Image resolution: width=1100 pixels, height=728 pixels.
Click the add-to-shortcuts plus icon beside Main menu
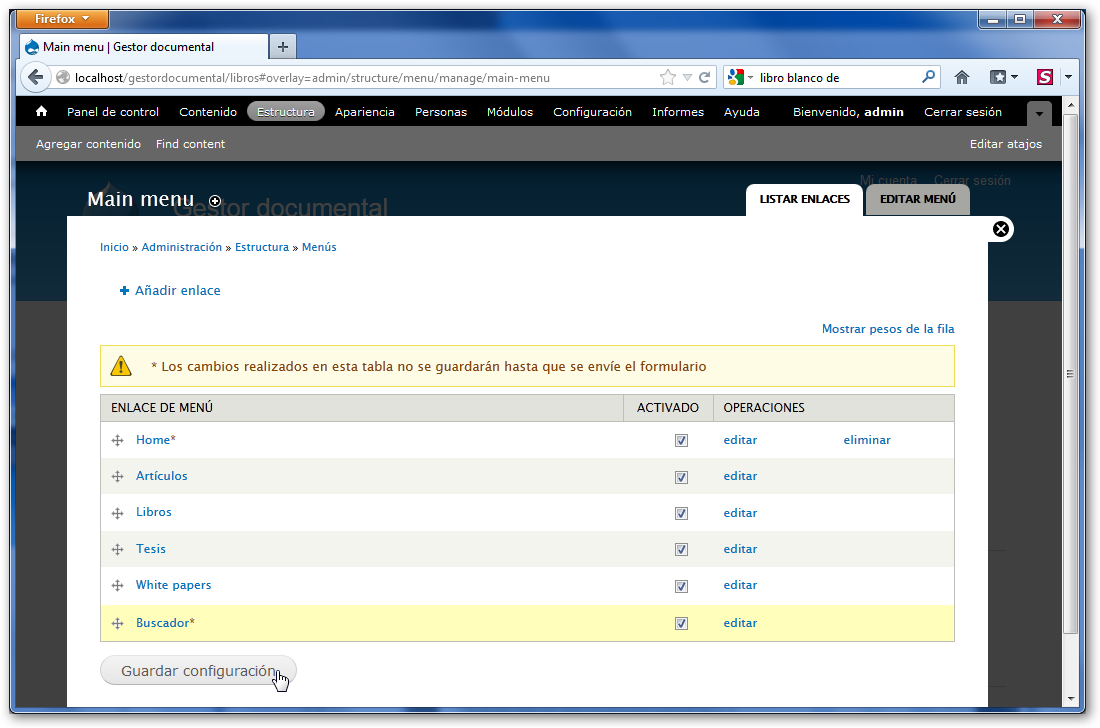(x=215, y=201)
